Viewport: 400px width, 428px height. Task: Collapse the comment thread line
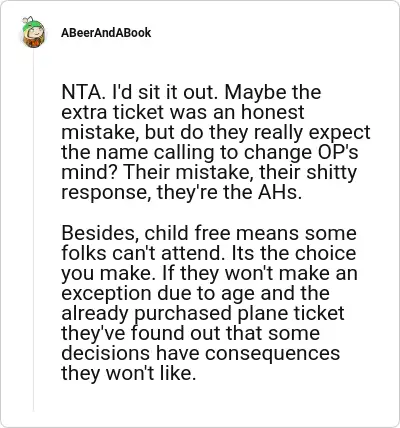(x=33, y=230)
